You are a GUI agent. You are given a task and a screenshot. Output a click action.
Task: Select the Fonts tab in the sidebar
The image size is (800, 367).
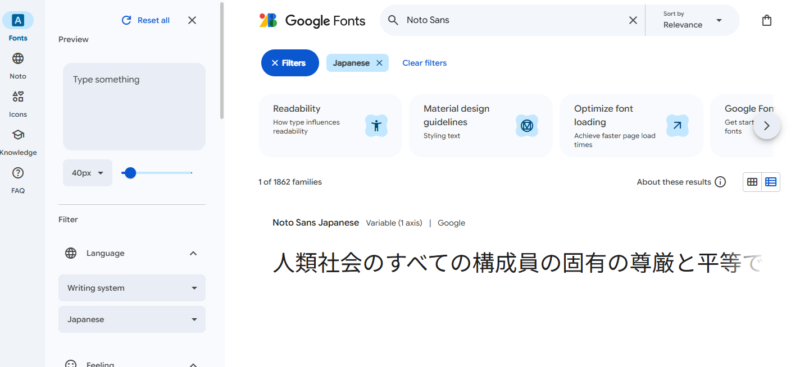(x=18, y=27)
